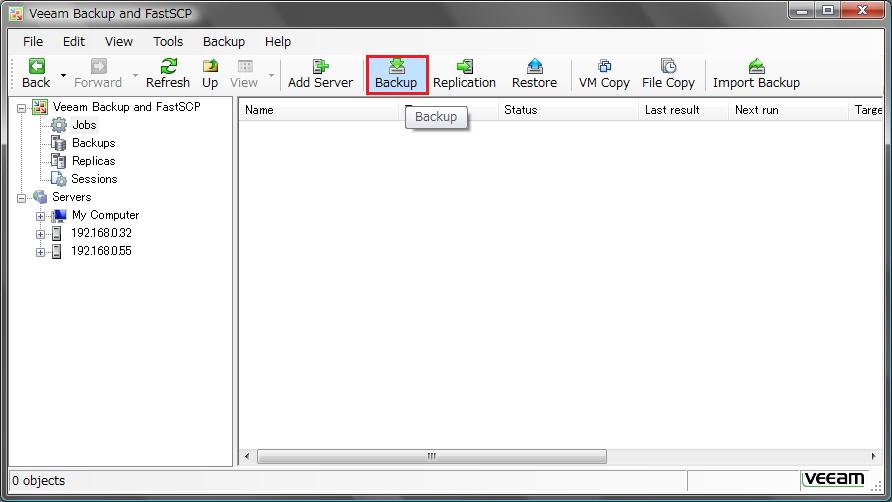Select the Replicas icon in the tree
This screenshot has width=892, height=502.
coord(59,161)
